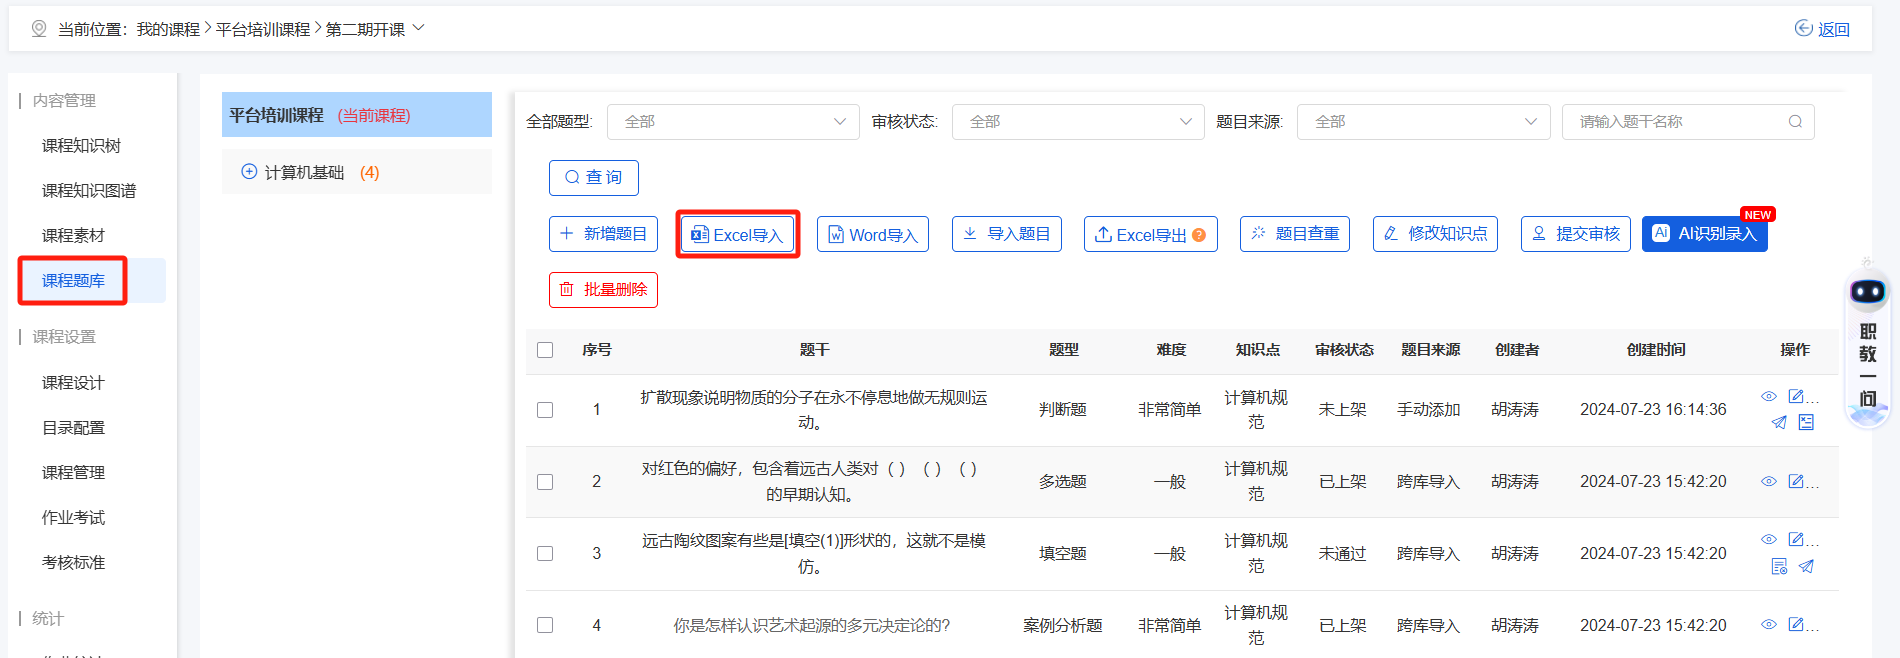Open the 审核状态 dropdown
This screenshot has width=1900, height=658.
[1078, 122]
